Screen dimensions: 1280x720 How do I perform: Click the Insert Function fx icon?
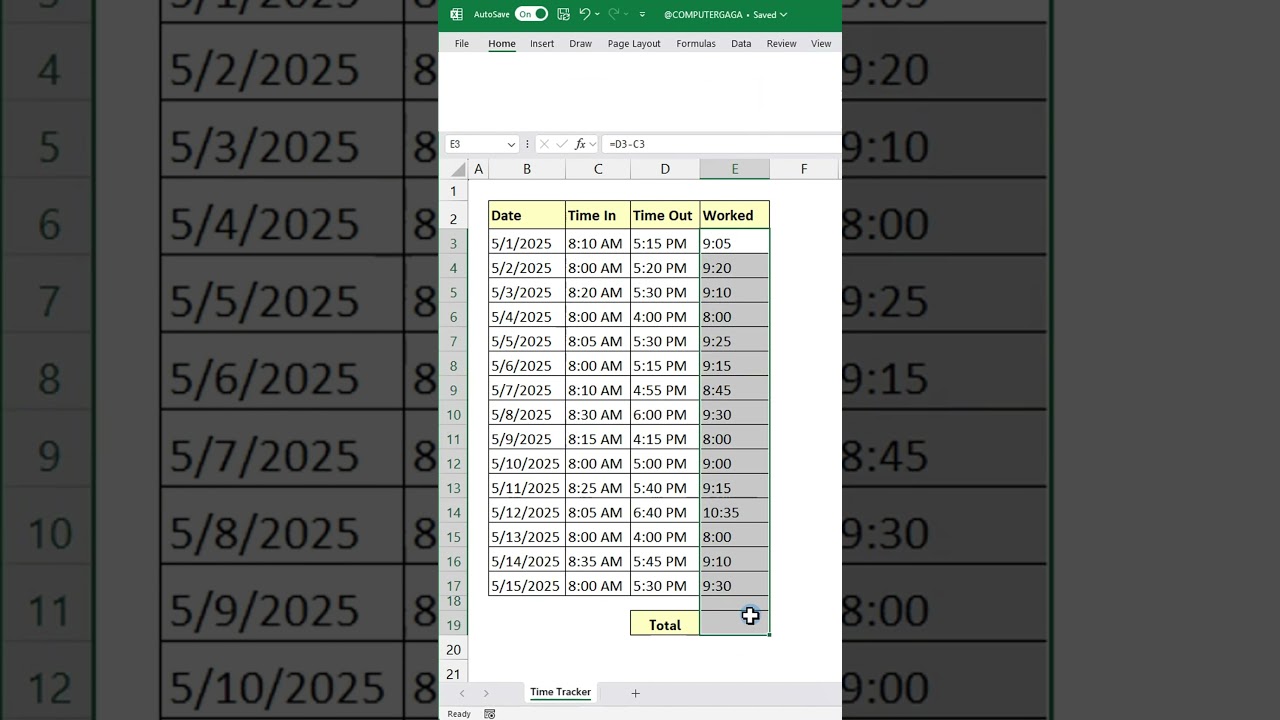coord(580,144)
